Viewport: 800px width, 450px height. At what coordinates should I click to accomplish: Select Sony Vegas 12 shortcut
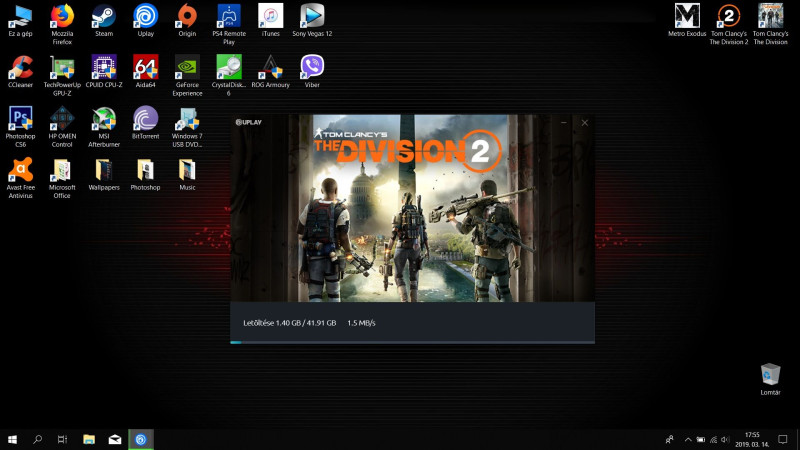[312, 21]
